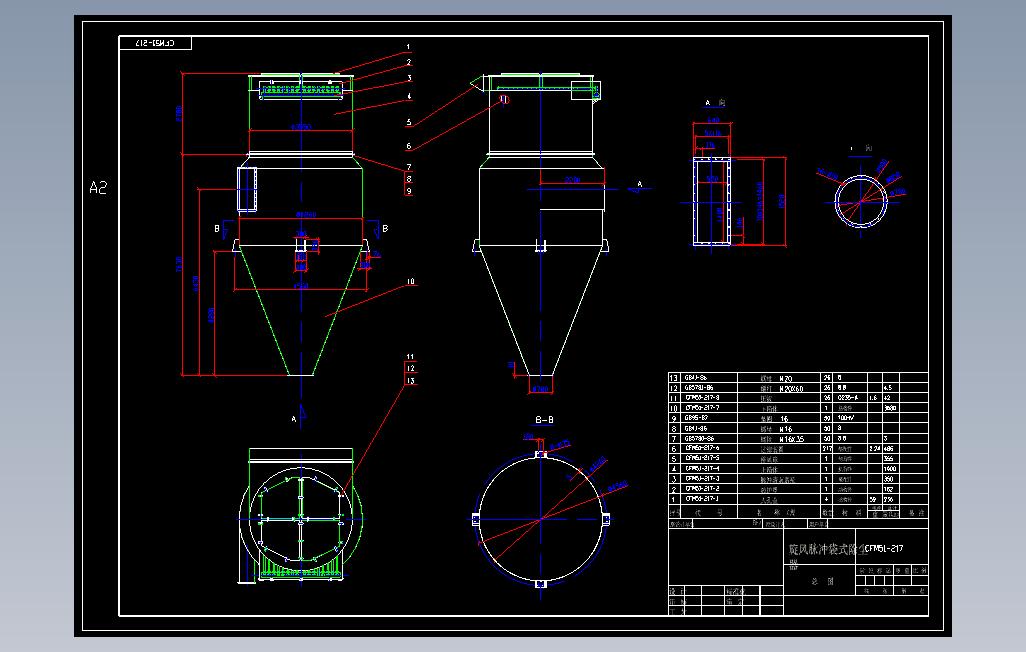Click the 总图 label in title block
1026x652 pixels.
[x=823, y=581]
